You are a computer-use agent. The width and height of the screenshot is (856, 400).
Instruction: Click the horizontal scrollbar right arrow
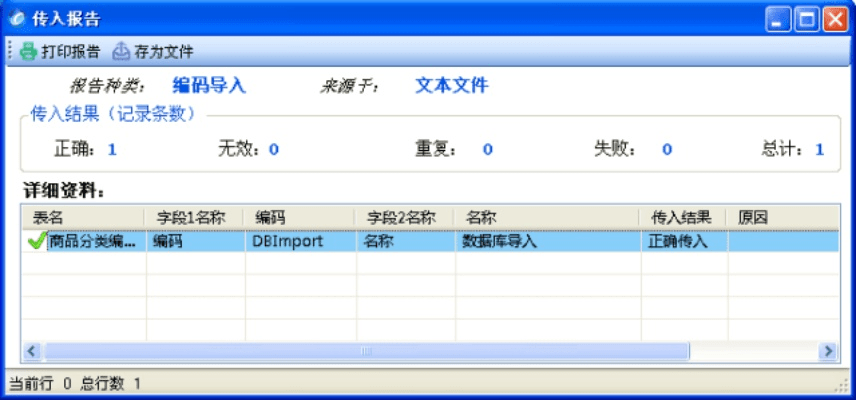829,351
